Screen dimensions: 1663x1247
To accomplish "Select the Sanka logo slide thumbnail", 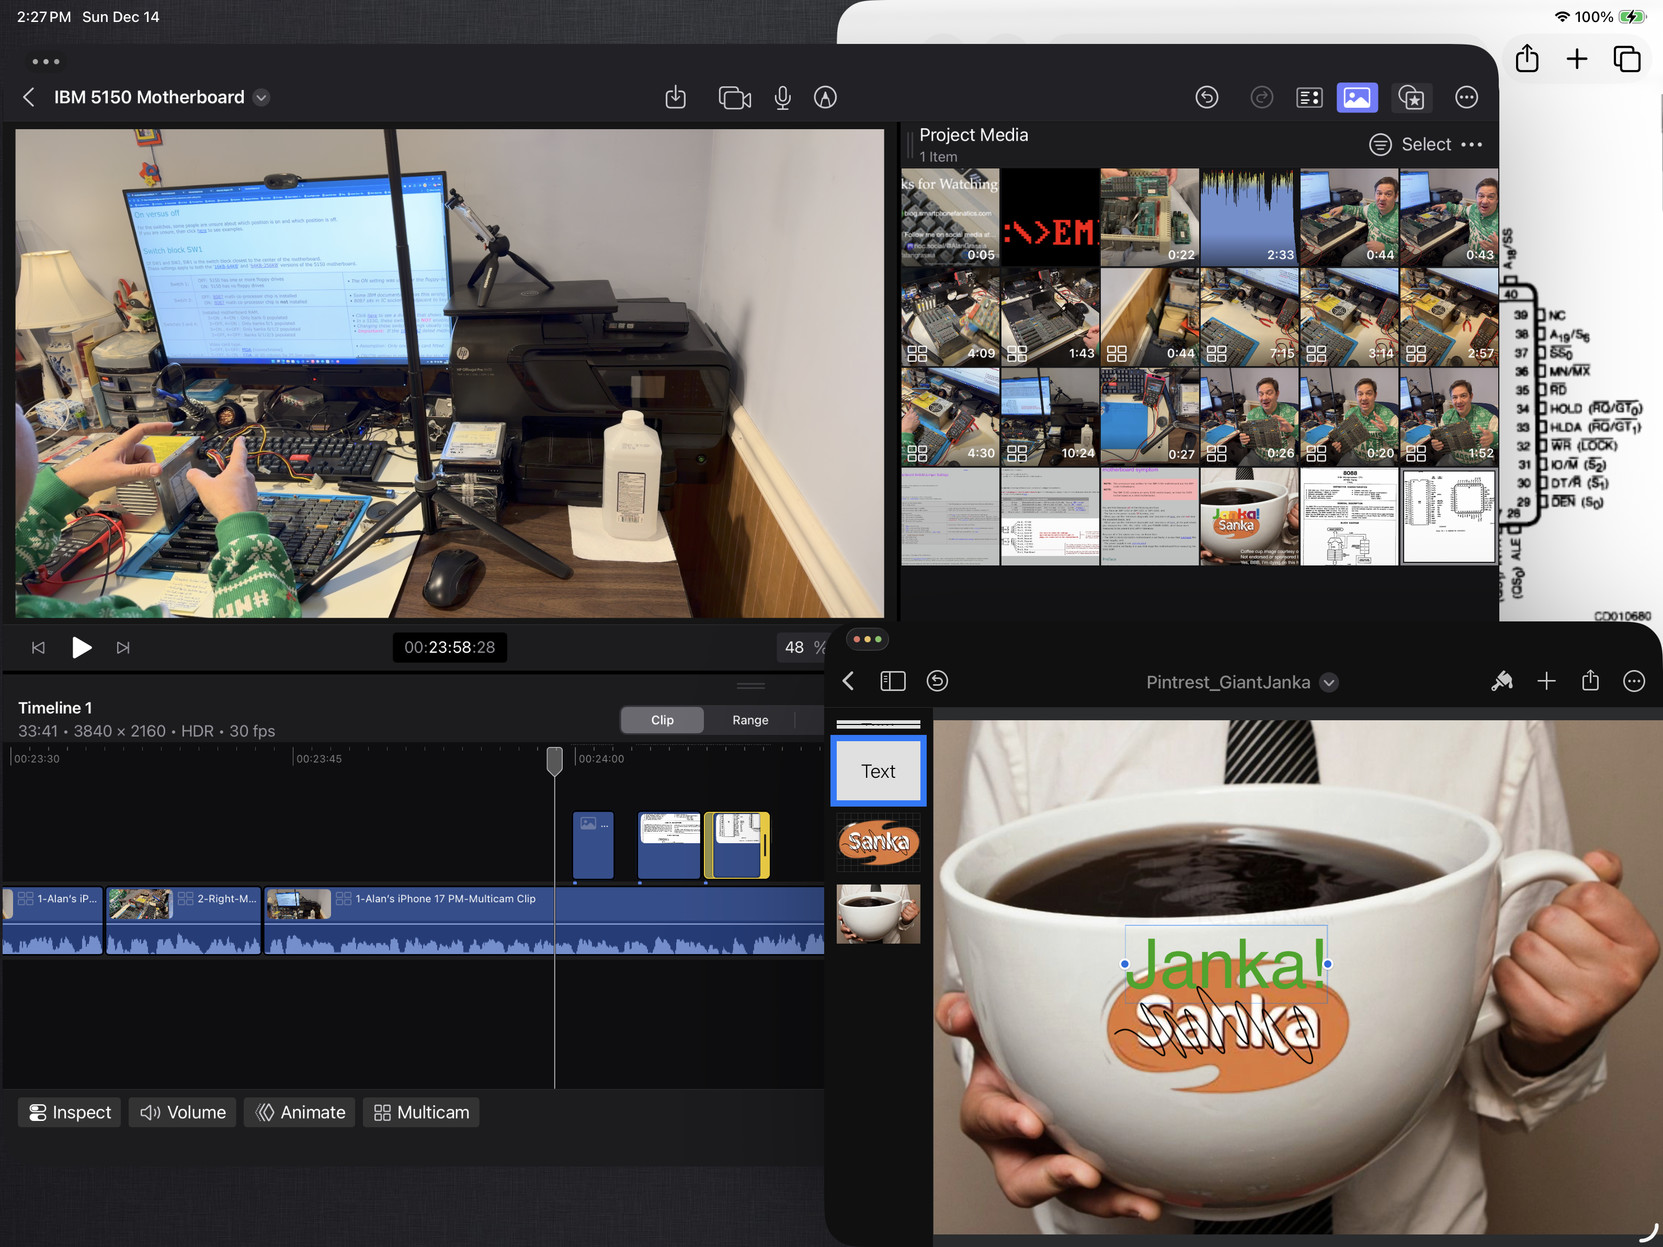I will (x=879, y=842).
